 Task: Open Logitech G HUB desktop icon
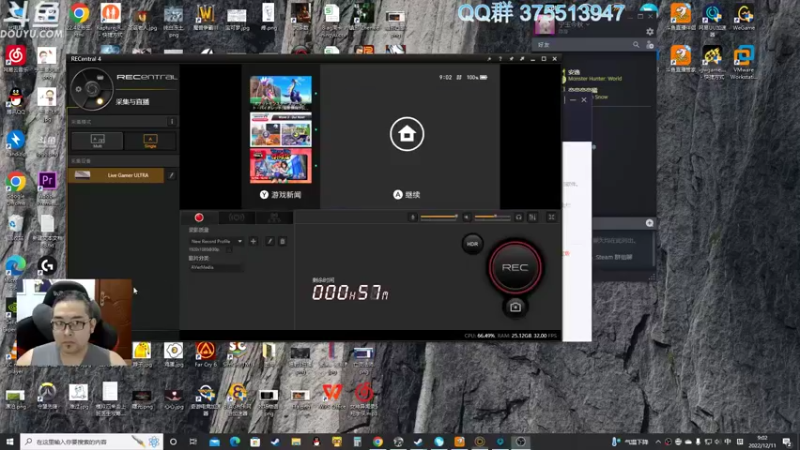pos(47,266)
